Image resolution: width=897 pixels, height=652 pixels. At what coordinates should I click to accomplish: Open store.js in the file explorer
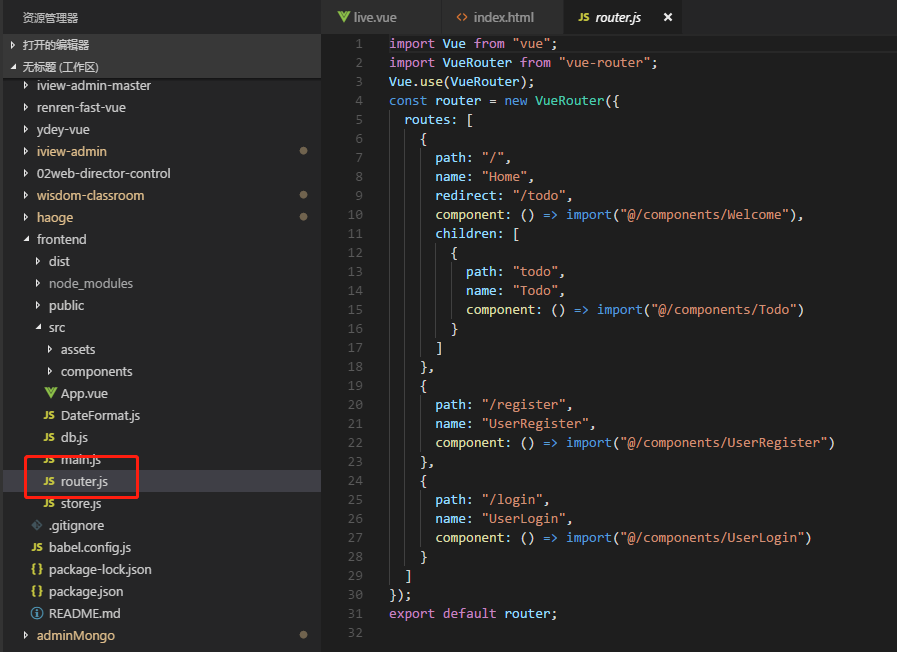80,503
